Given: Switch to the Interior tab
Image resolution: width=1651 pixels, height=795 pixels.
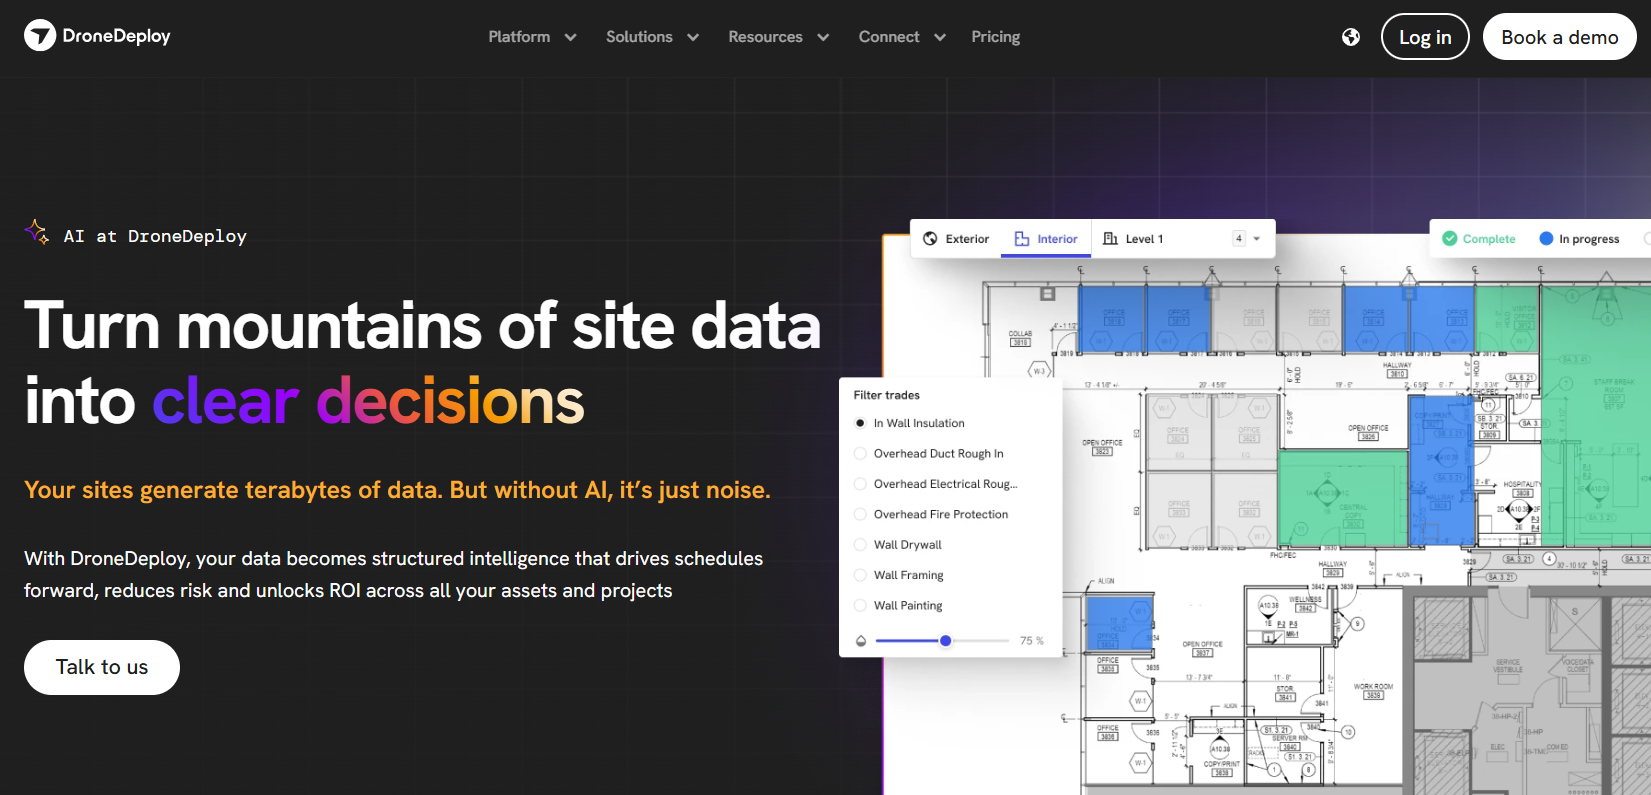Looking at the screenshot, I should 1046,239.
